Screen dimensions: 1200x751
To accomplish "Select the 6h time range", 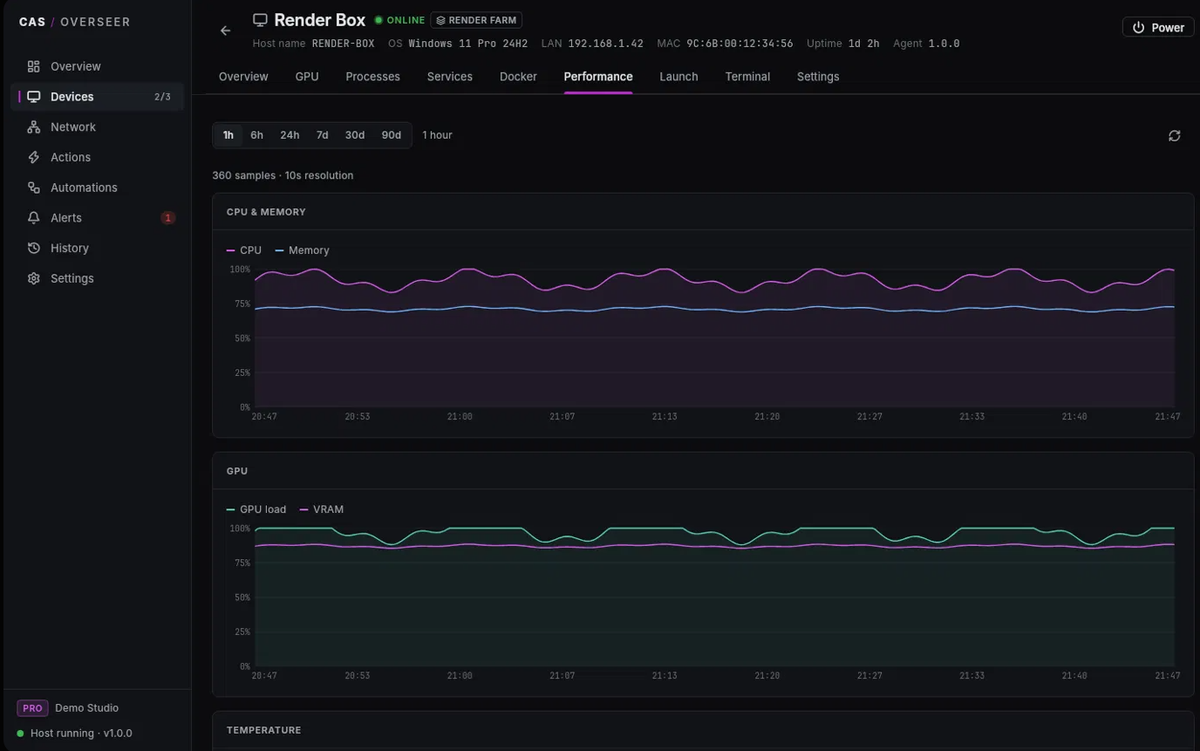I will coord(257,135).
